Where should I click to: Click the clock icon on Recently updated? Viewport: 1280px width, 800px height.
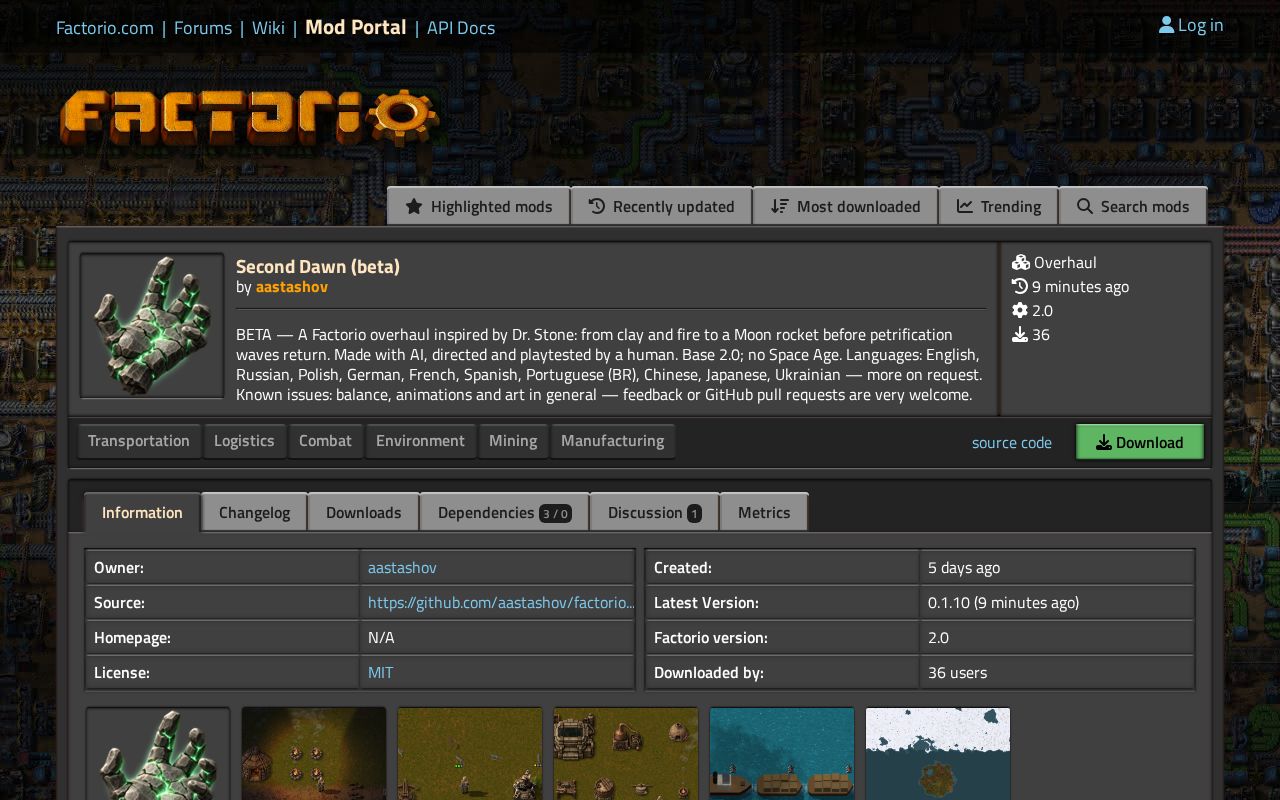click(597, 206)
